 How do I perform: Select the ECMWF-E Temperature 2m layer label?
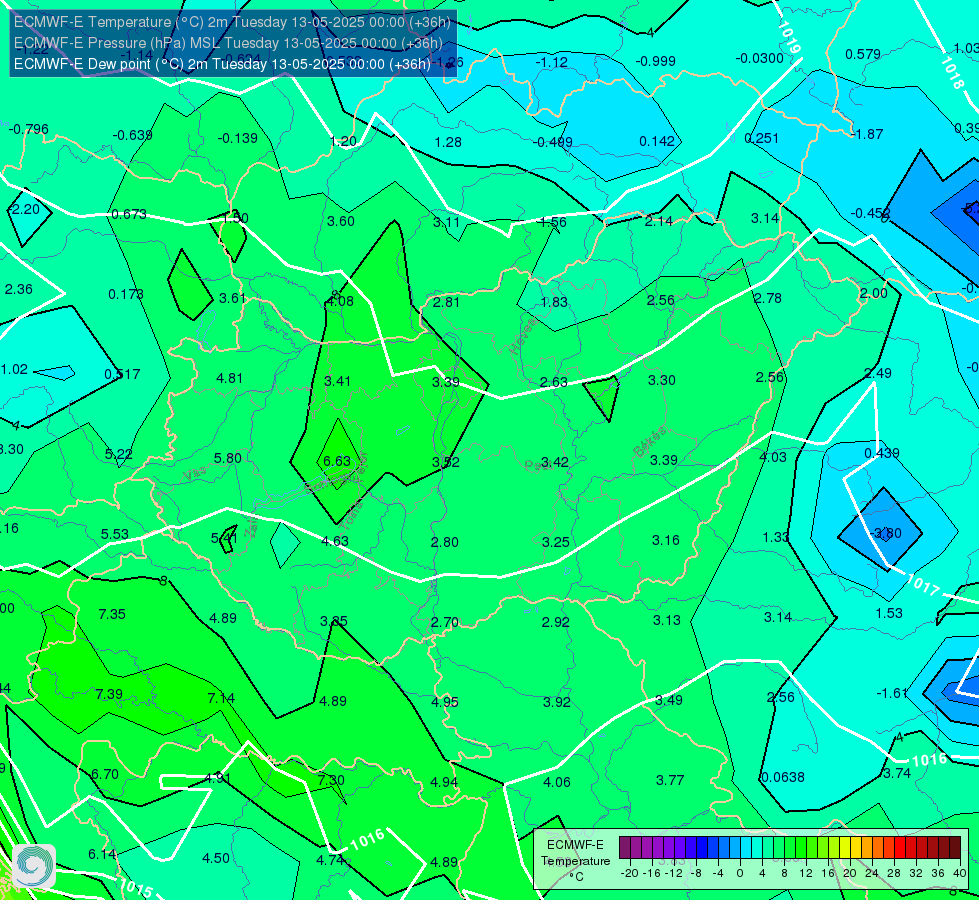pos(232,22)
